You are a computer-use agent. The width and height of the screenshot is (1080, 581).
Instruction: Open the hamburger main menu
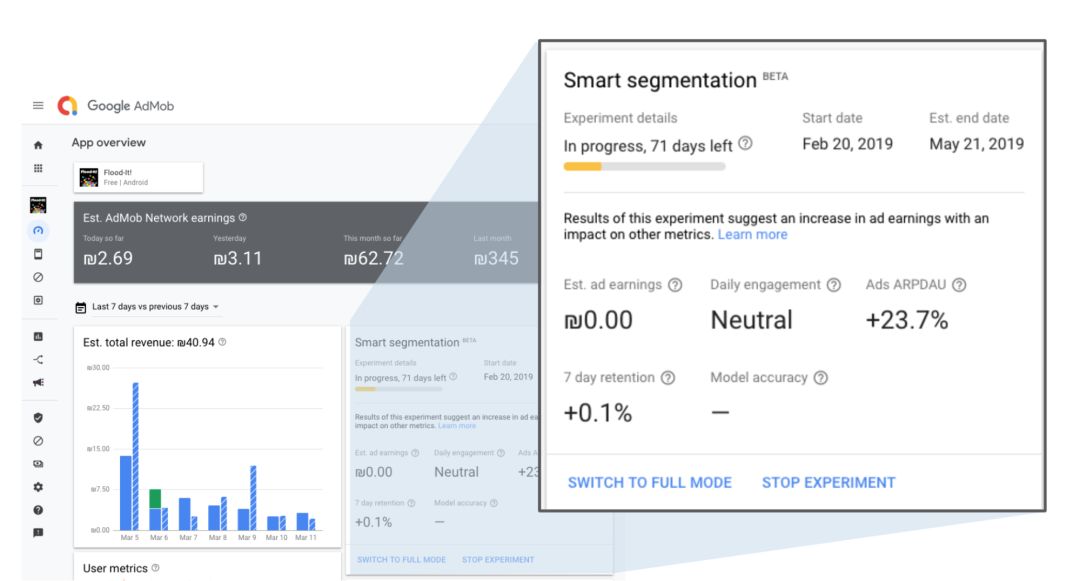pos(38,105)
